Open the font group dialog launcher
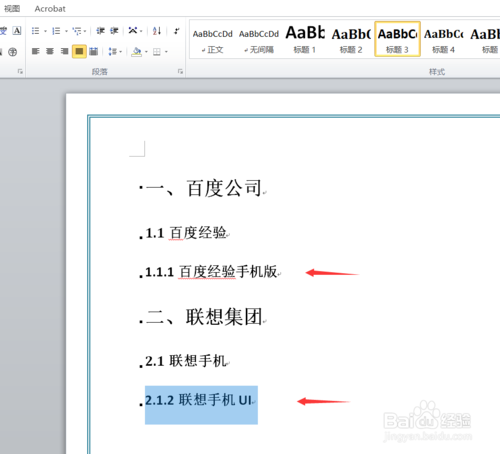Image resolution: width=500 pixels, height=454 pixels. click(20, 71)
